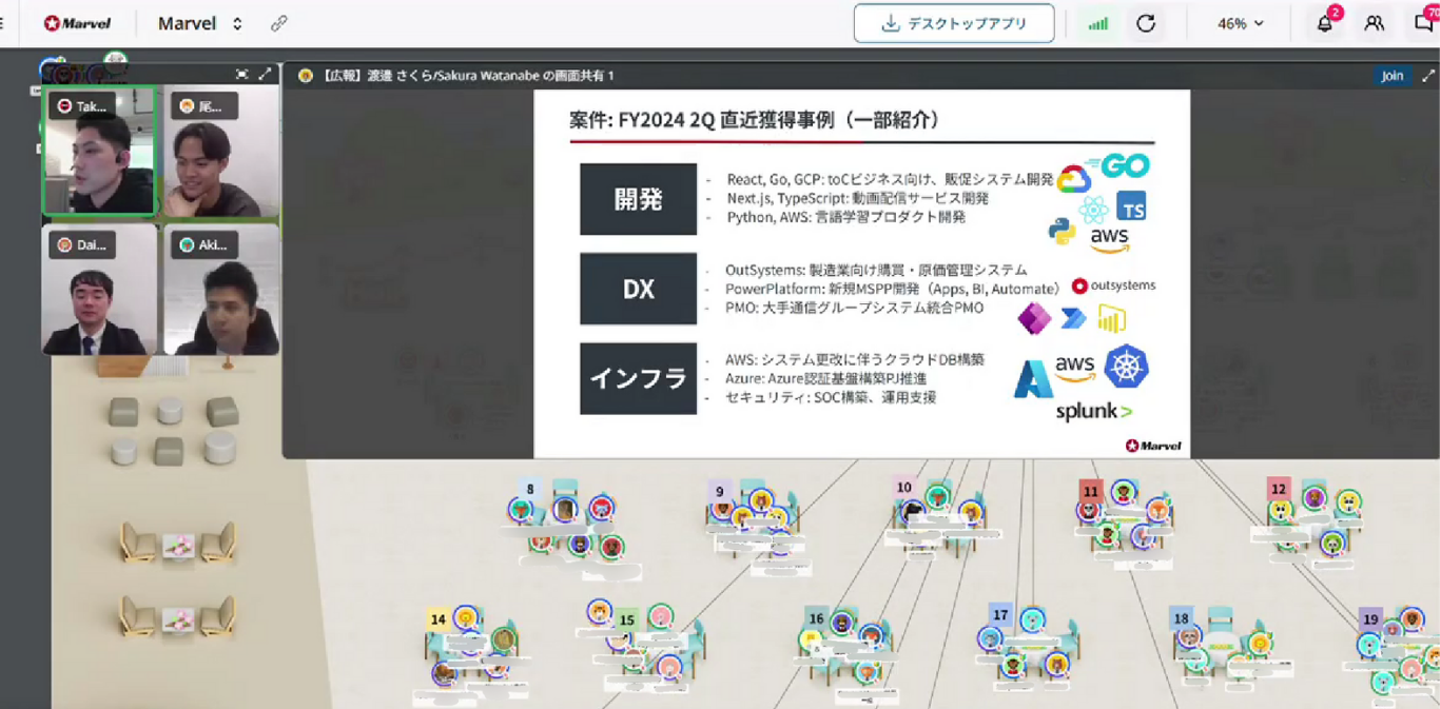This screenshot has width=1440, height=709.
Task: Open notifications bell with 2 badge
Action: coord(1325,23)
